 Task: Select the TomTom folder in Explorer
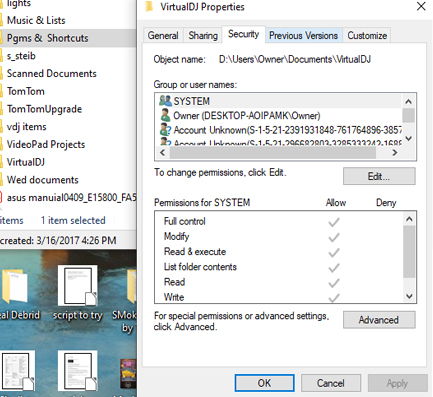(26, 91)
